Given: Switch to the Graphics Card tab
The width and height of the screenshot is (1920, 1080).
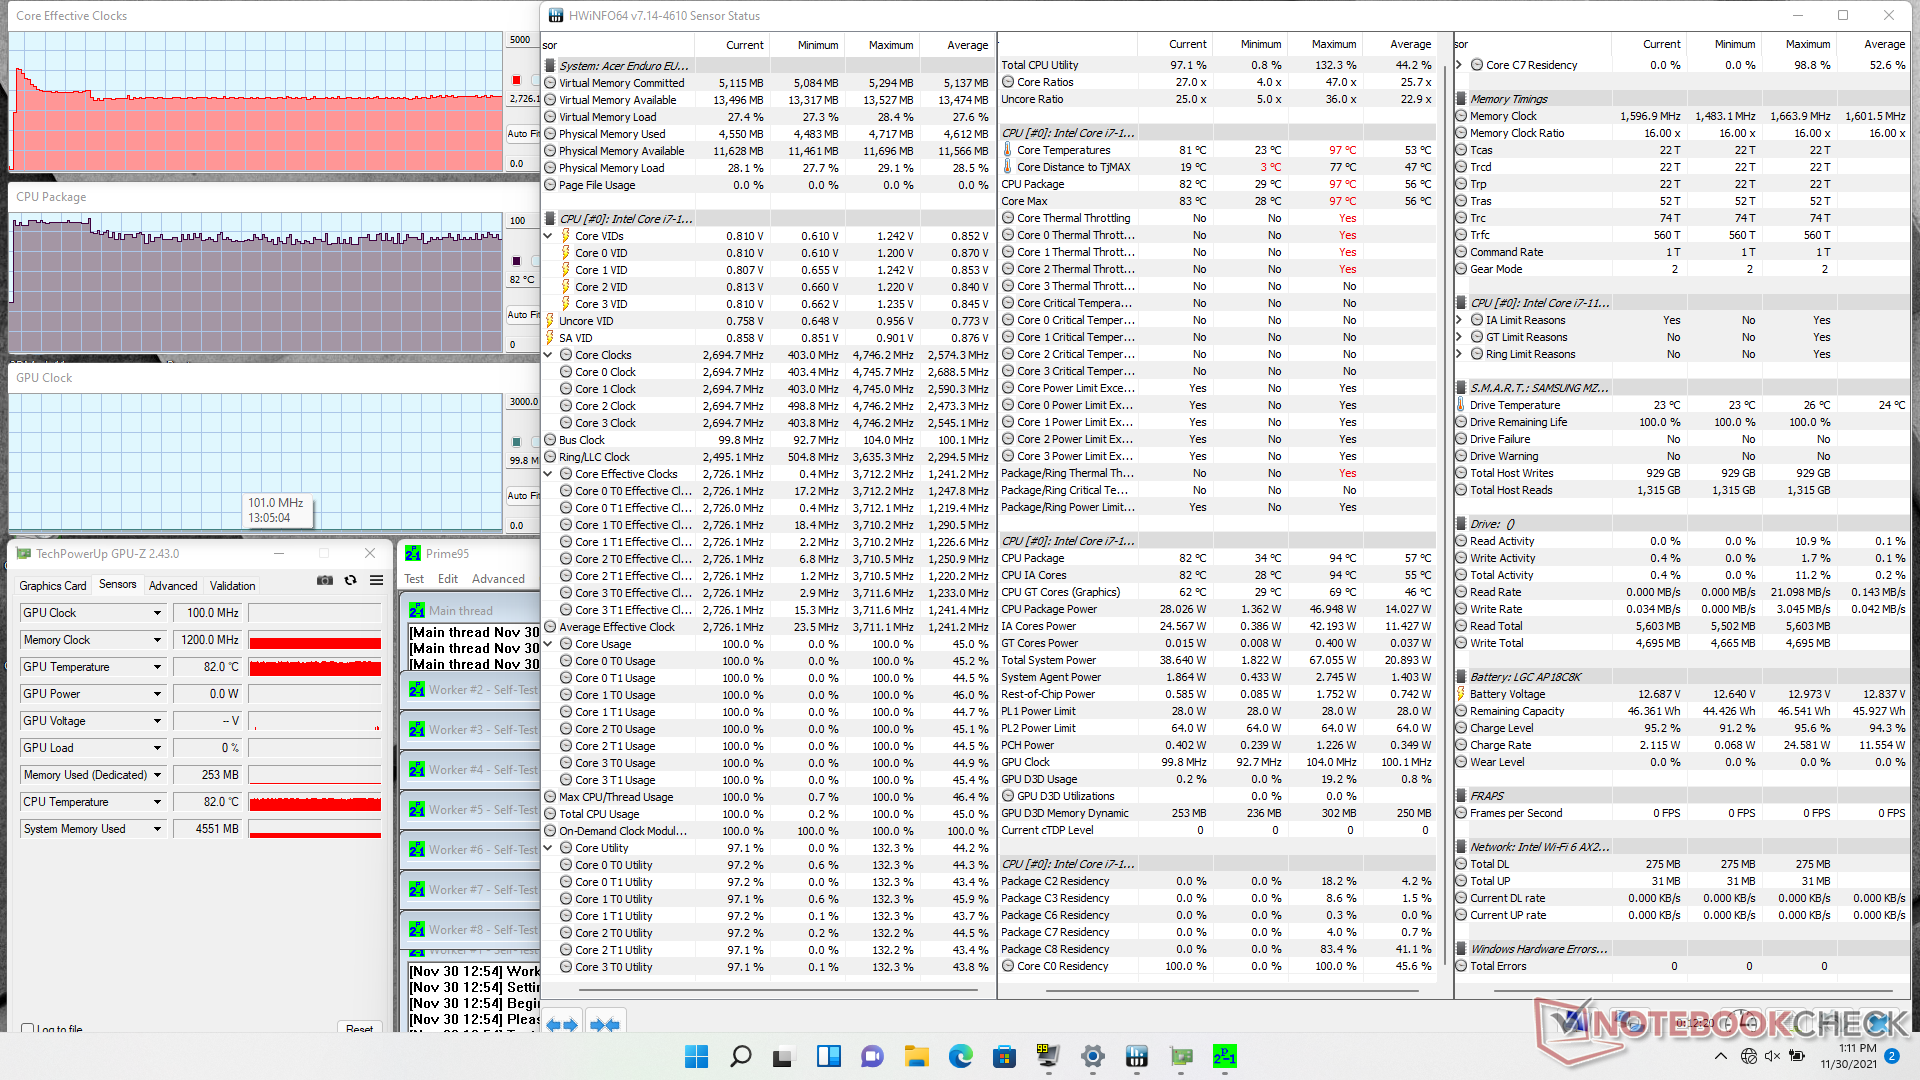Looking at the screenshot, I should [53, 586].
